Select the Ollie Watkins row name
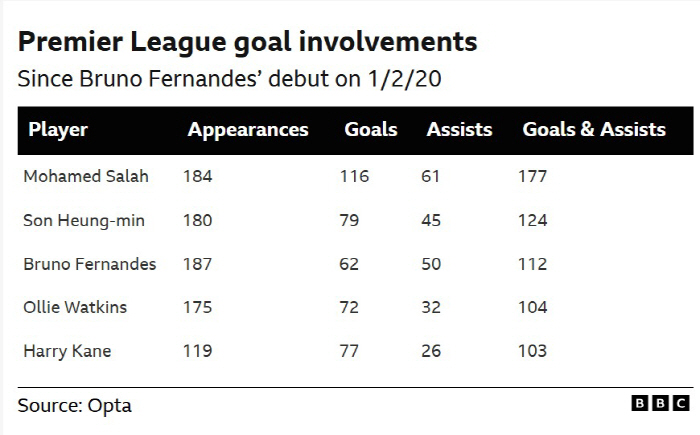Image resolution: width=700 pixels, height=435 pixels. pos(75,307)
